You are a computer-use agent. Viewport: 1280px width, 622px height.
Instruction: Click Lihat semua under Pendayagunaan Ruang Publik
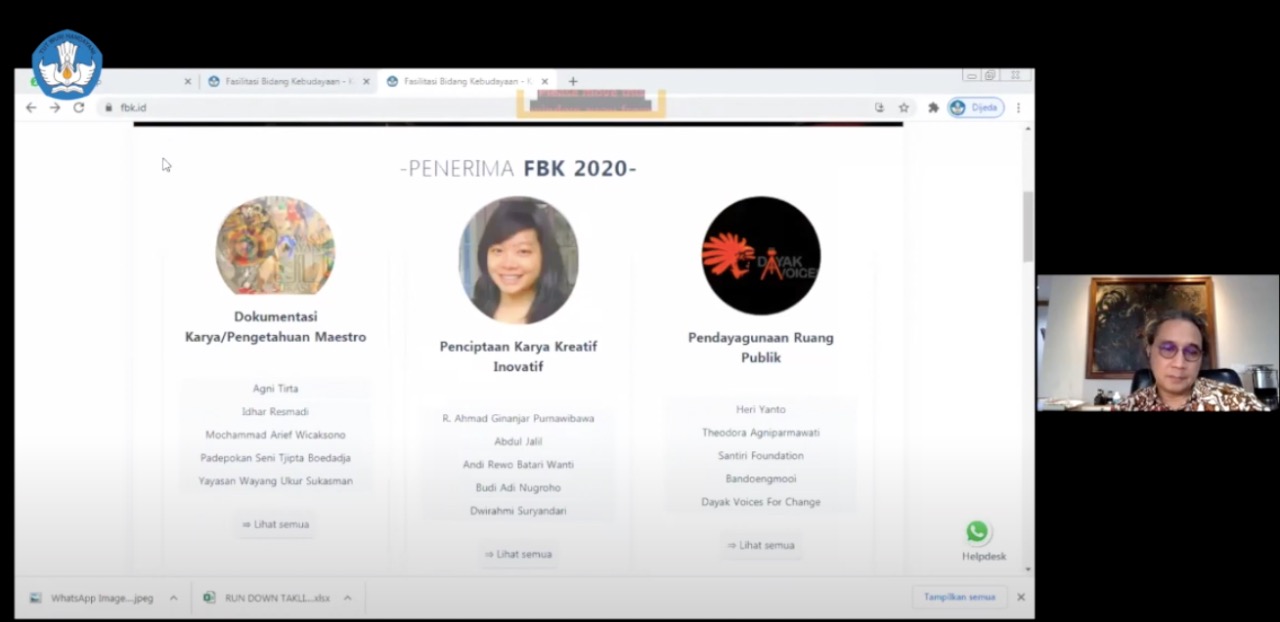click(x=761, y=545)
